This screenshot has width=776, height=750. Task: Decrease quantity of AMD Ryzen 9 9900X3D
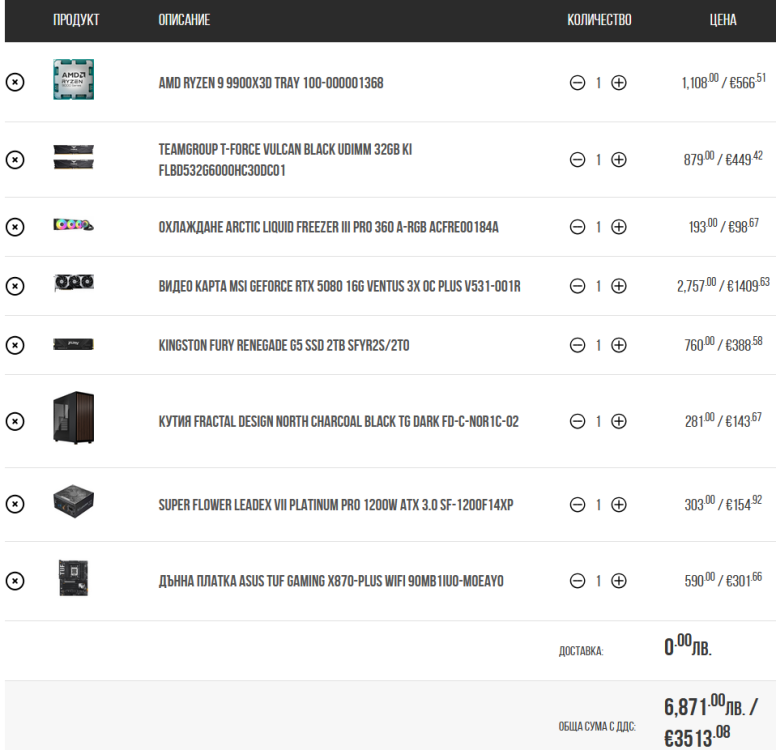point(577,83)
